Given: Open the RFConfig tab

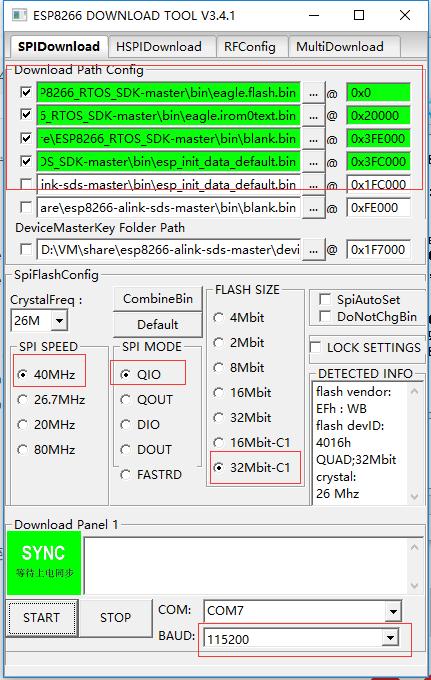Looking at the screenshot, I should [250, 46].
